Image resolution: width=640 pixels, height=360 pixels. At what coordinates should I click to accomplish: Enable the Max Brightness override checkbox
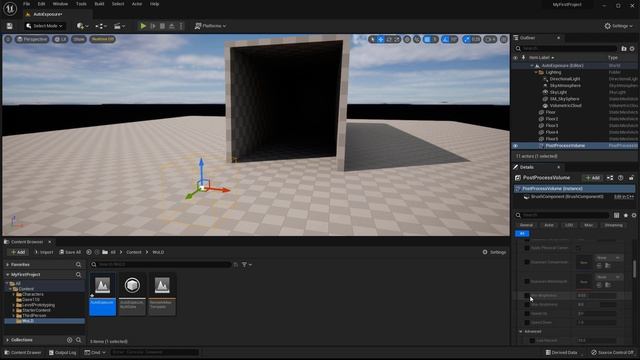click(x=527, y=304)
